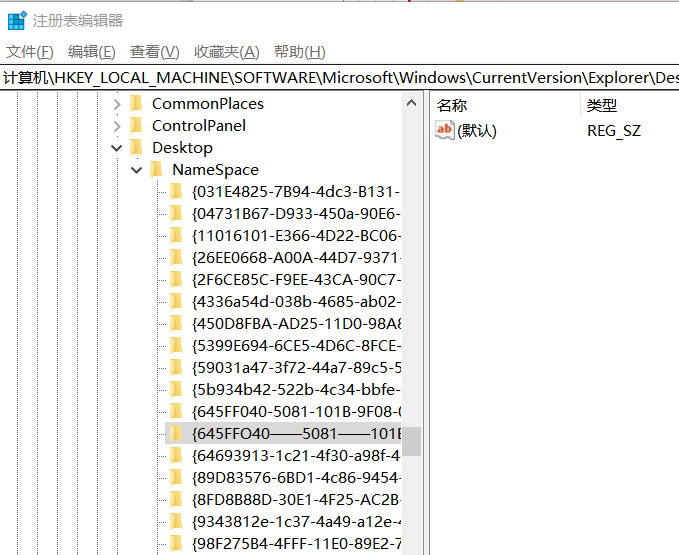The height and width of the screenshot is (555, 679).
Task: Select key {031E4825-7B94-4dc3-B131-
Action: click(x=296, y=192)
